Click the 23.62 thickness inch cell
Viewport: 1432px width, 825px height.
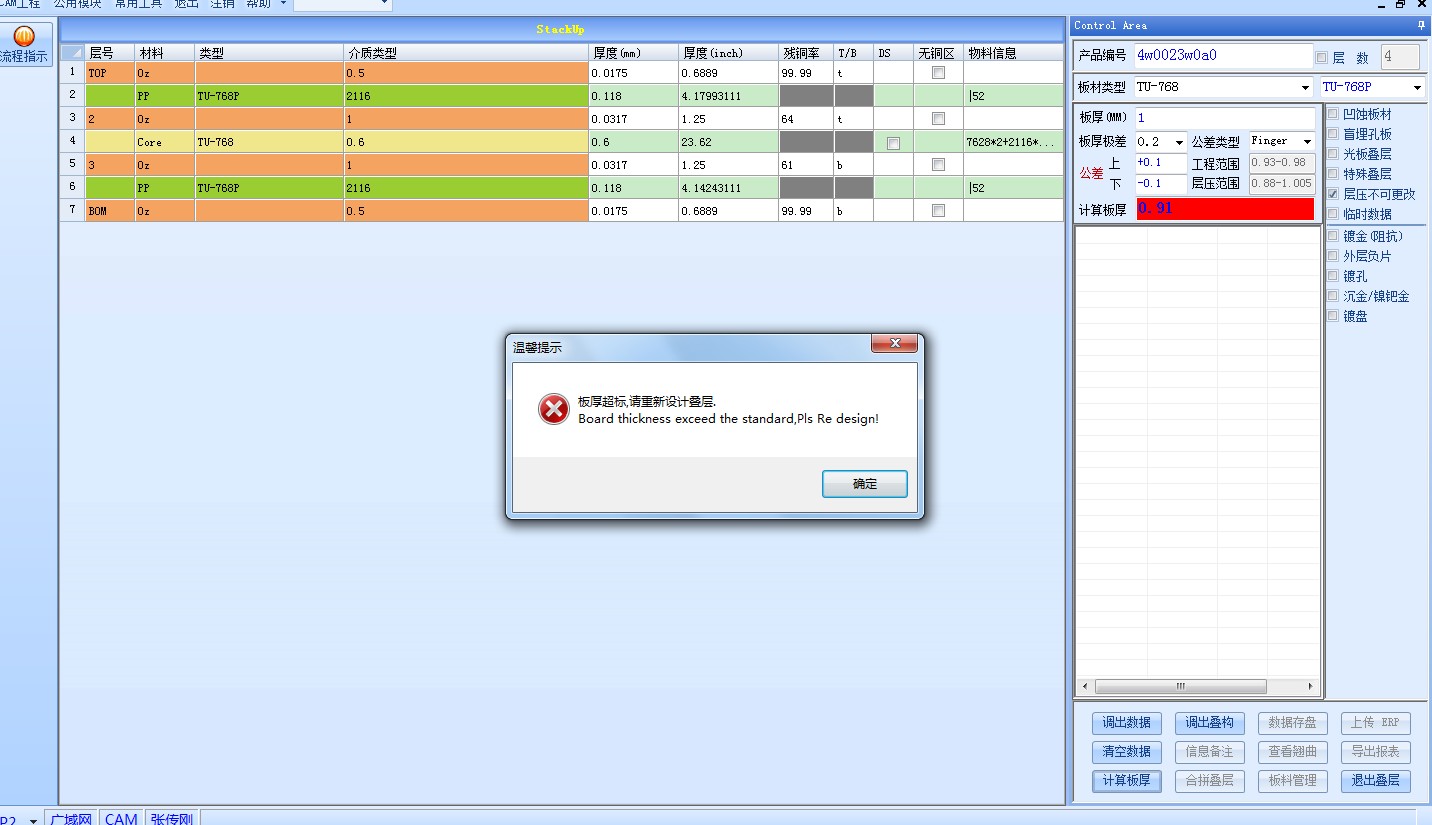pos(728,142)
